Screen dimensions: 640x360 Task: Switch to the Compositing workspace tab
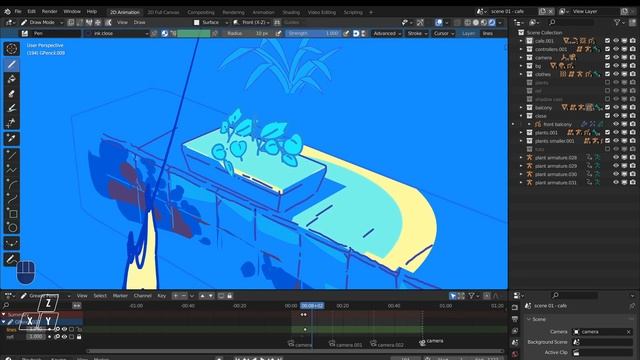coord(201,12)
